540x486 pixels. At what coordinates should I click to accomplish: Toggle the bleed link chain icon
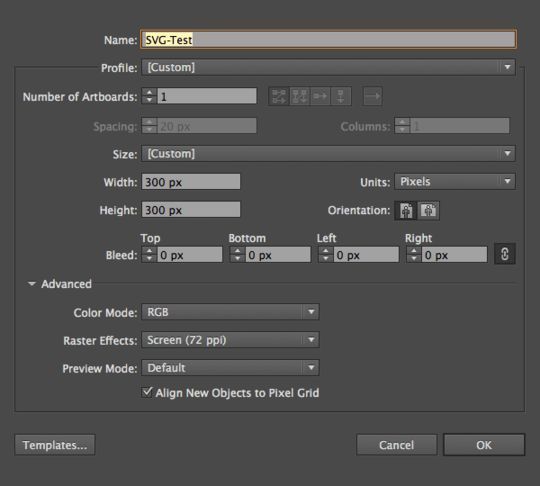(x=505, y=254)
